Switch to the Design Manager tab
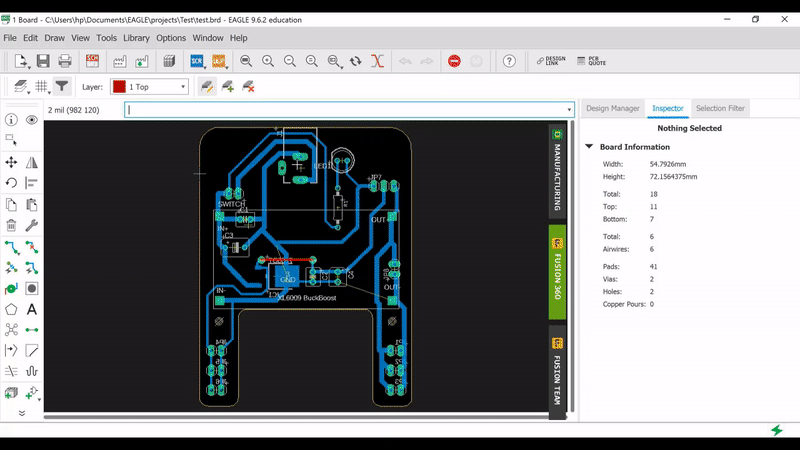The height and width of the screenshot is (450, 800). tap(612, 108)
